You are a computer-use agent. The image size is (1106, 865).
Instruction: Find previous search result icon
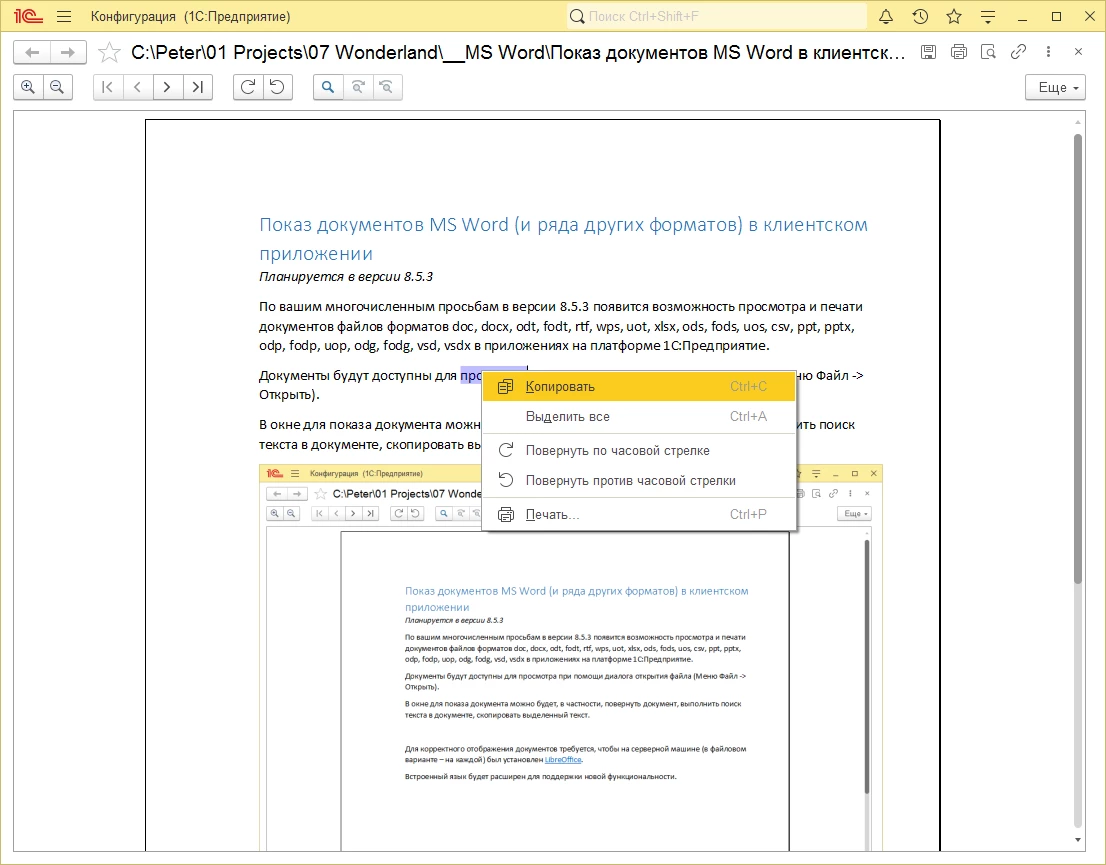pos(387,87)
